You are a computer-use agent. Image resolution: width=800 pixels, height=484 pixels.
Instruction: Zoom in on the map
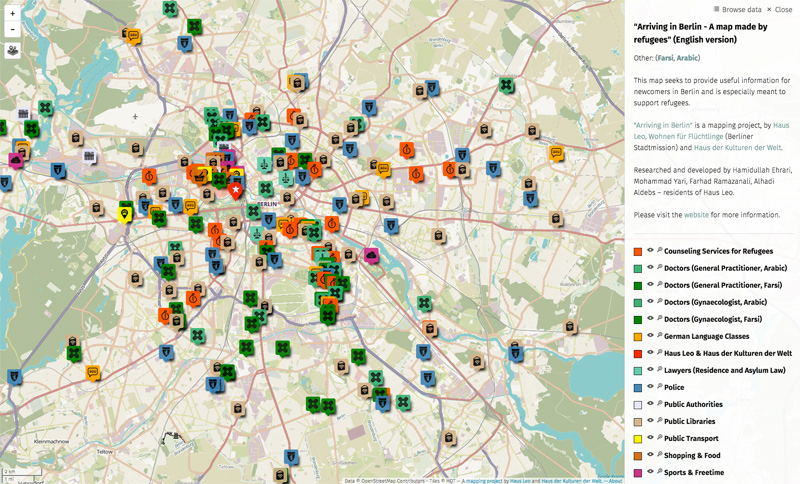(x=12, y=13)
